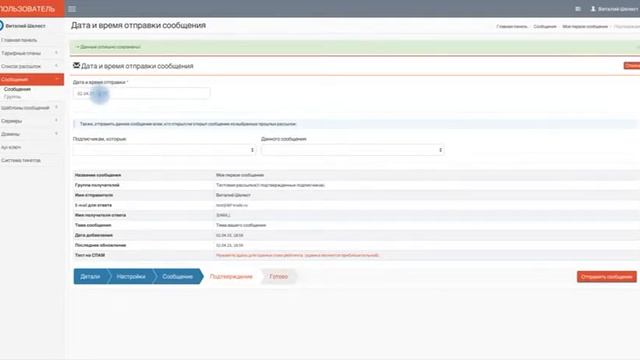Select the Готово wizard step
This screenshot has width=640, height=360.
[279, 276]
